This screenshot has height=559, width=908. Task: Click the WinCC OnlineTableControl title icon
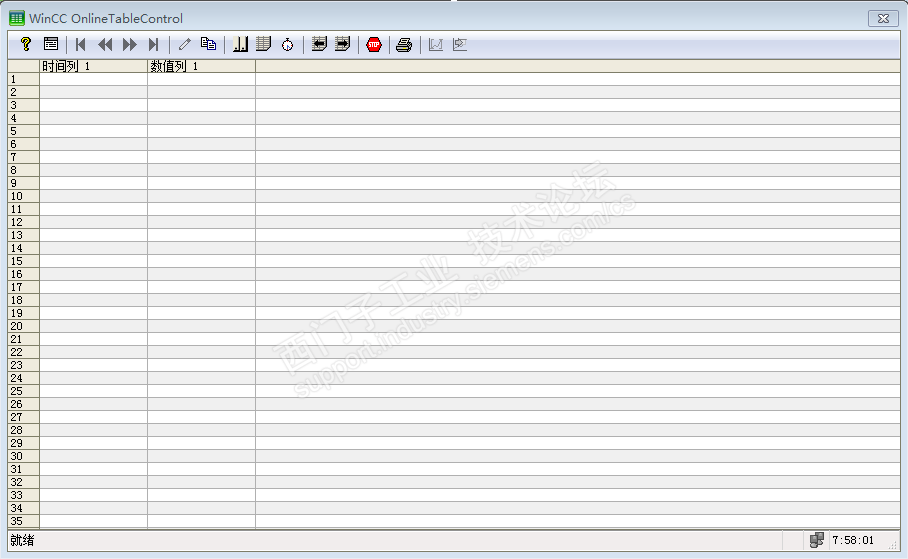pos(17,19)
